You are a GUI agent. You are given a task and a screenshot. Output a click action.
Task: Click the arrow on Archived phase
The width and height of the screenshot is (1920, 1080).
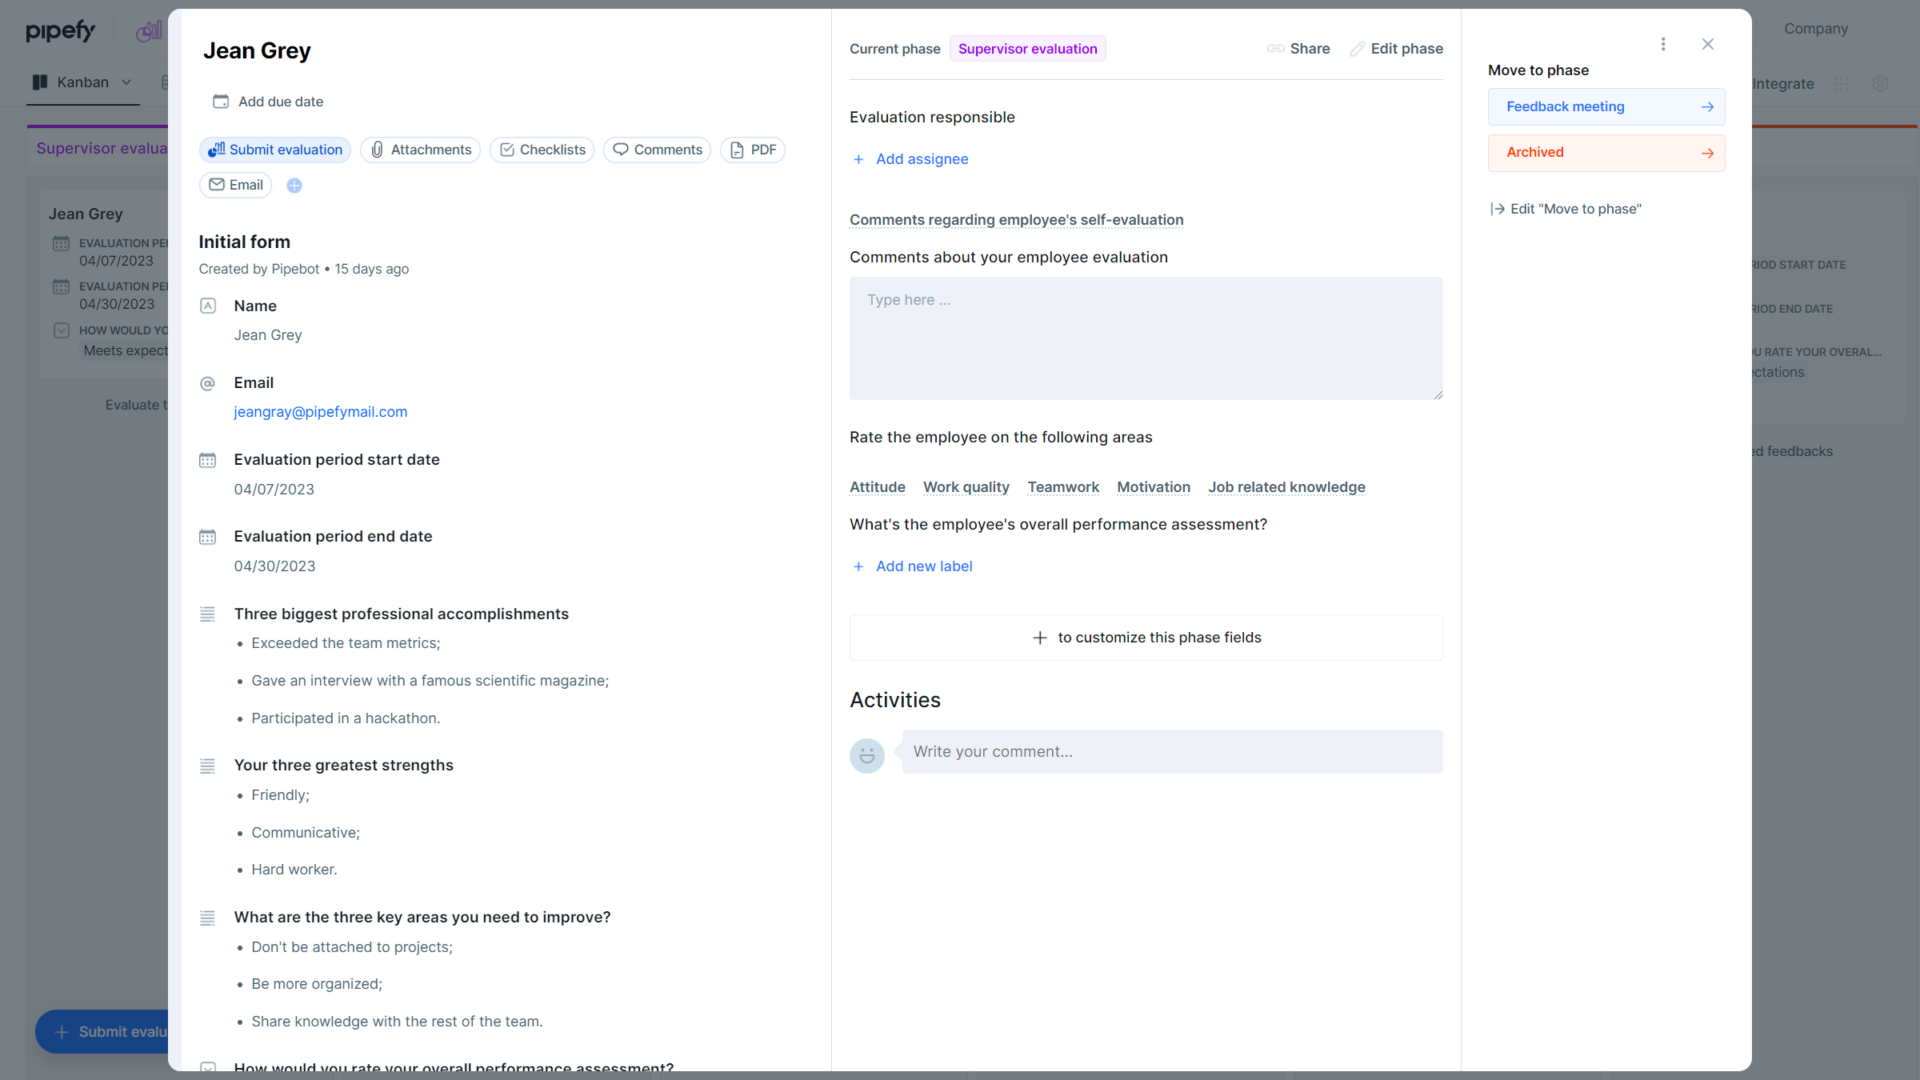coord(1708,153)
